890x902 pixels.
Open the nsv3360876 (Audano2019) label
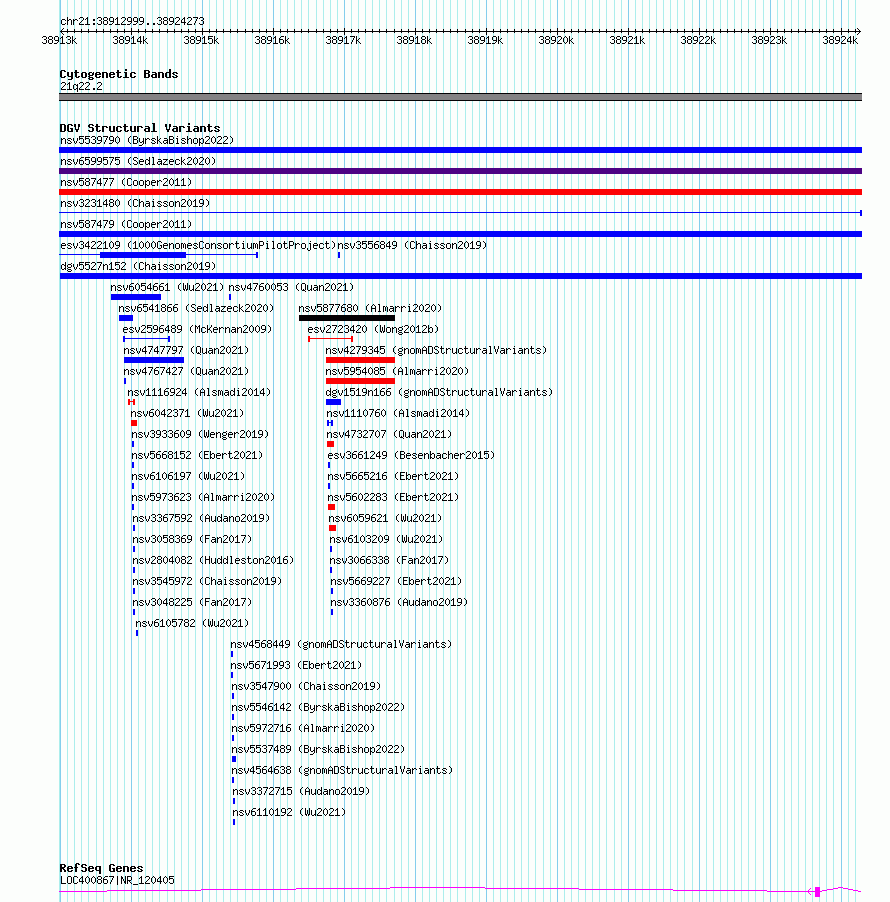click(399, 602)
